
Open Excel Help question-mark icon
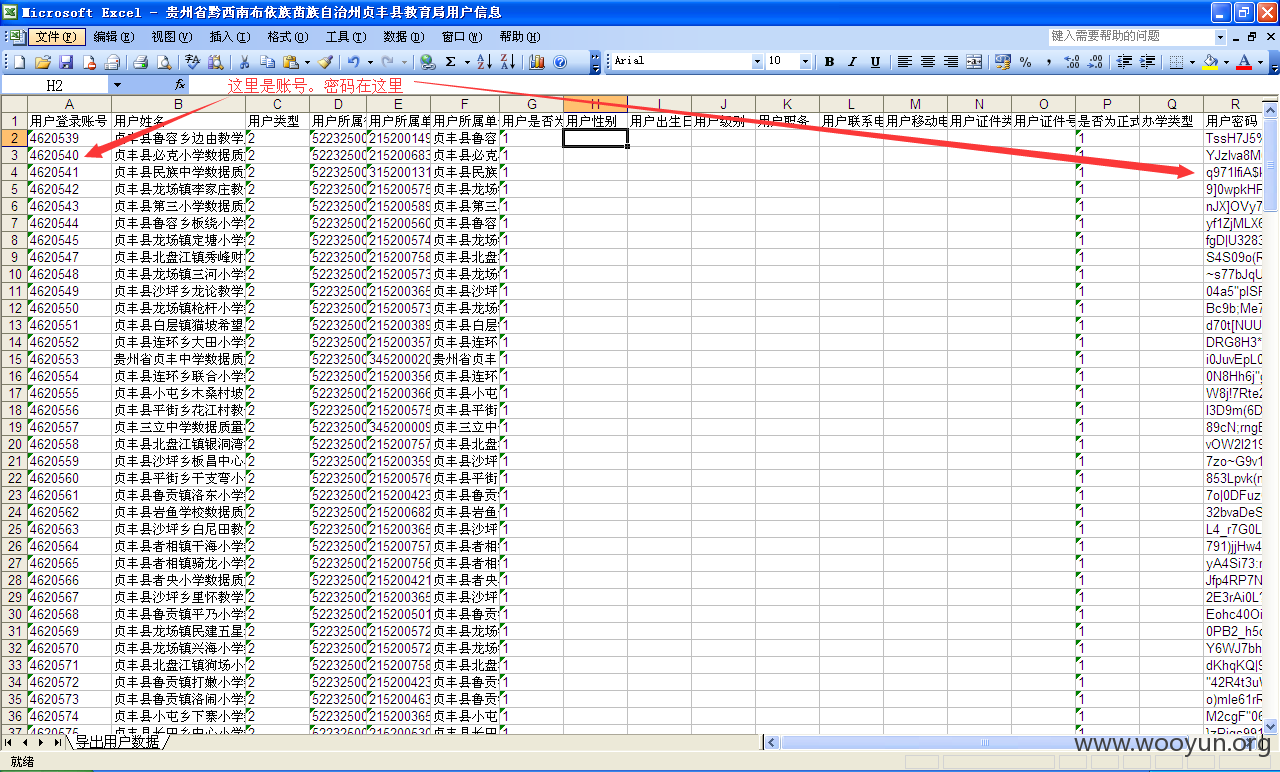[x=560, y=62]
